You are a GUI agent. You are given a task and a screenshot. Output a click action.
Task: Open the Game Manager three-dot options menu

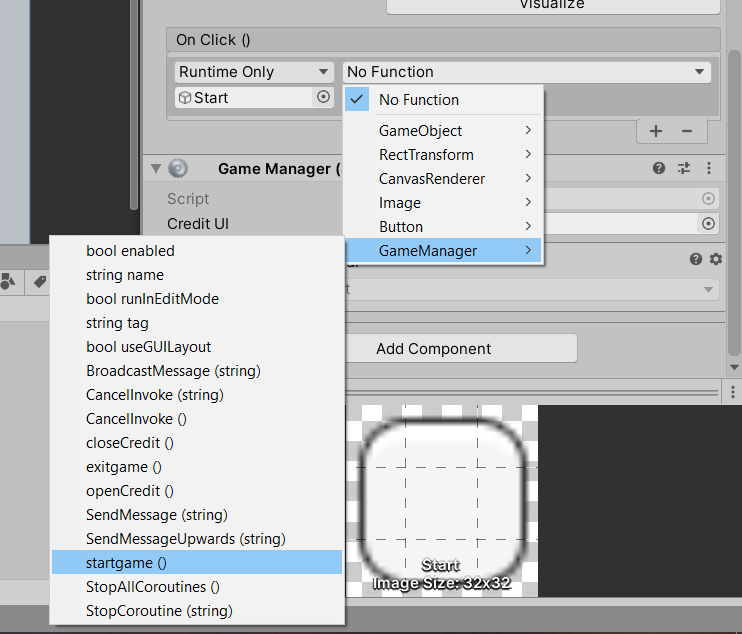click(x=709, y=169)
